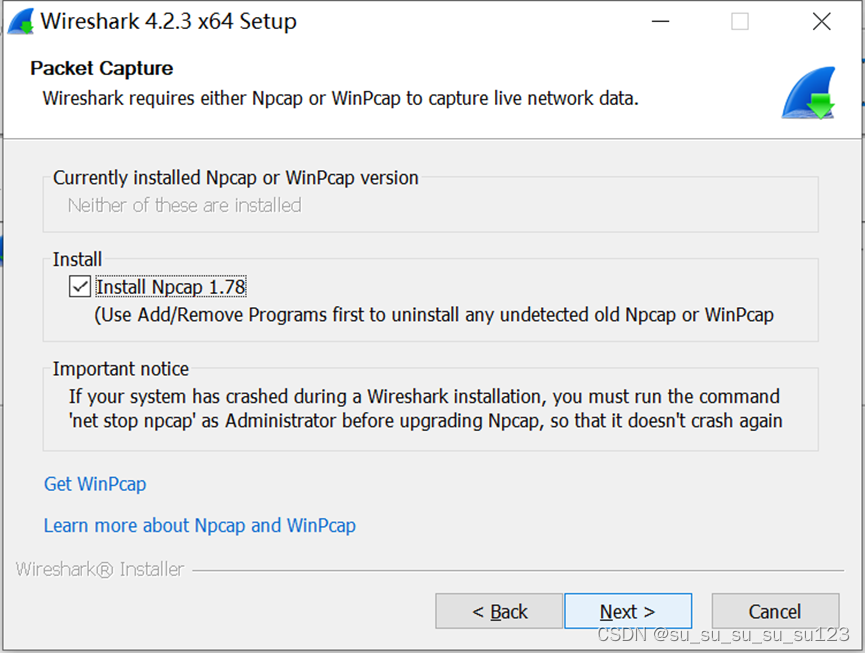Close the Wireshark Setup window
Screen dimensions: 865x653
coord(821,22)
